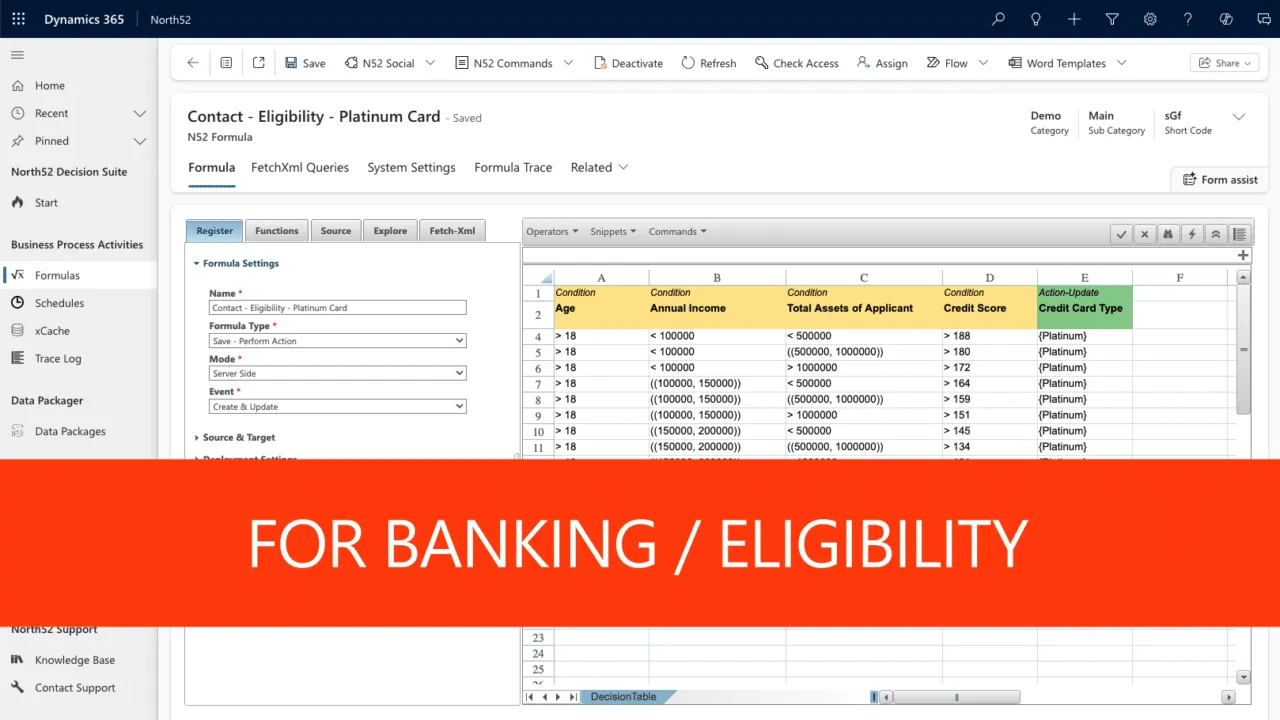Viewport: 1280px width, 720px height.
Task: Open the settings gear in the top bar
Action: [1150, 19]
